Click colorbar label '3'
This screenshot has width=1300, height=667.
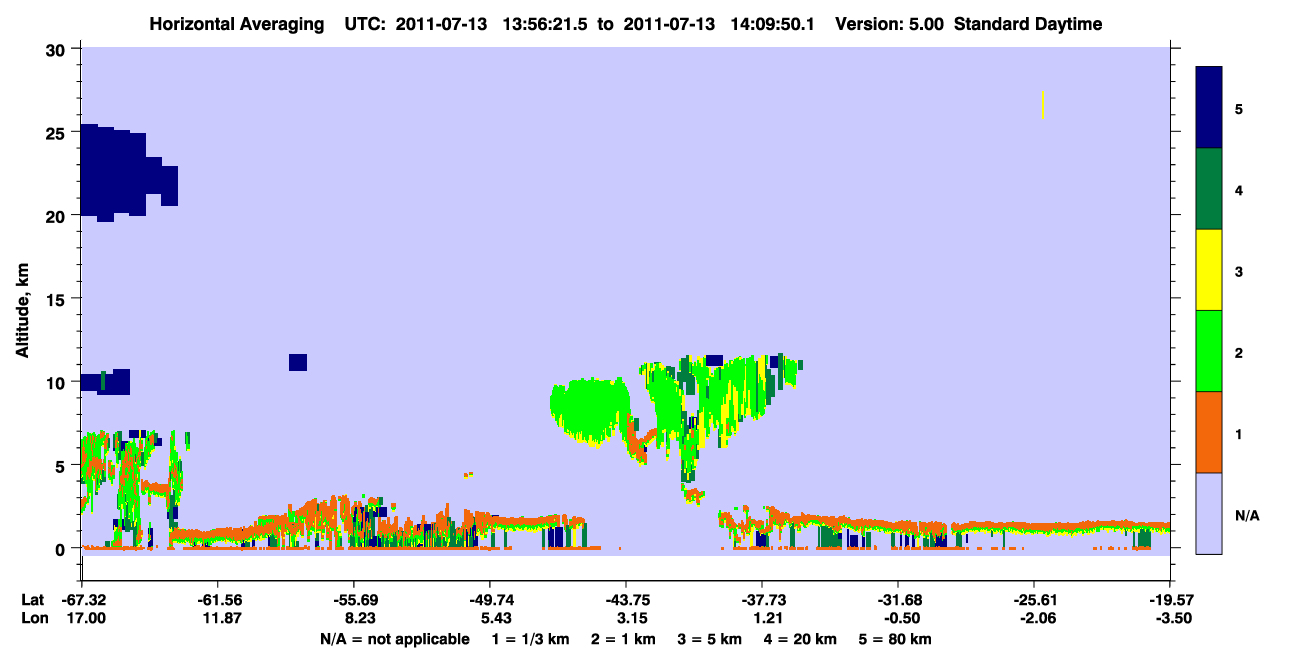1239,270
